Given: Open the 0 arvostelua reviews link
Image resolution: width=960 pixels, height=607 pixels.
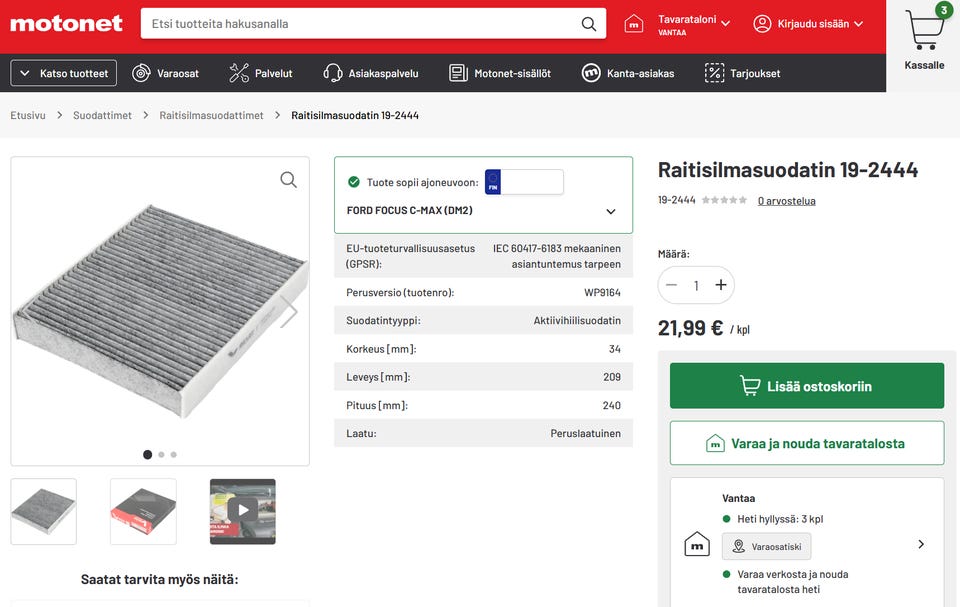Looking at the screenshot, I should (x=786, y=201).
